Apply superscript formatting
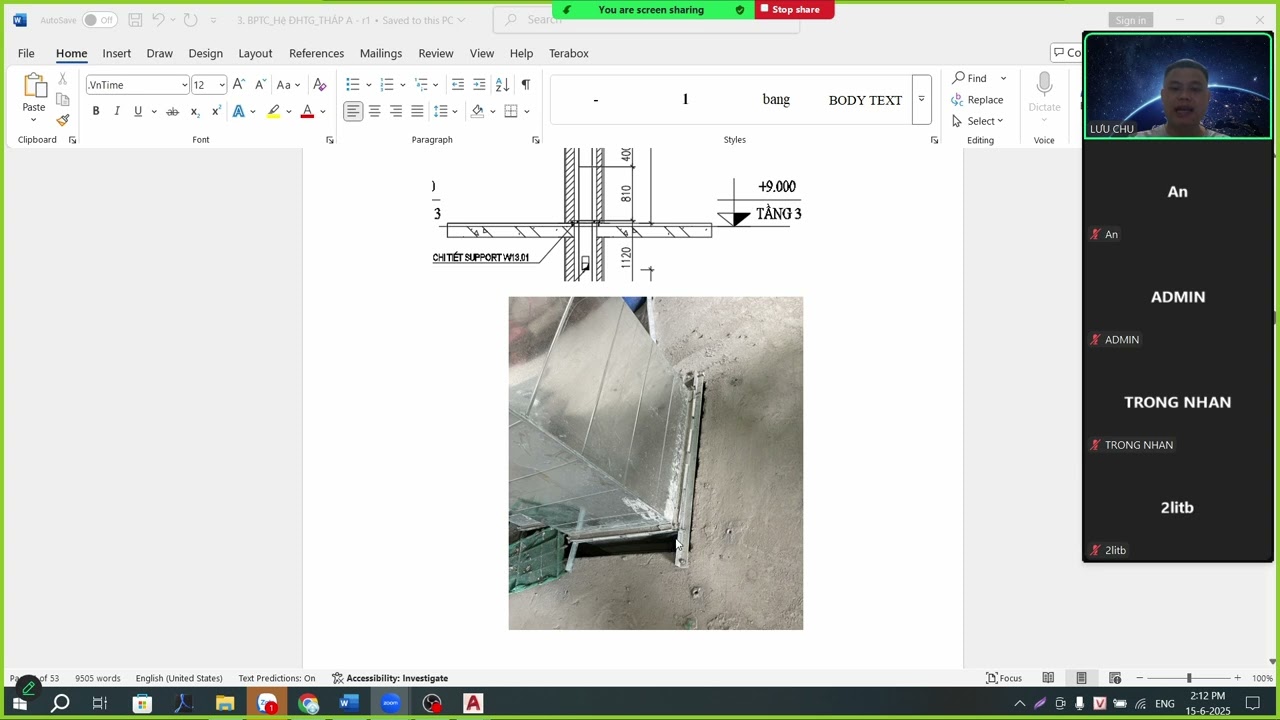 click(x=215, y=111)
